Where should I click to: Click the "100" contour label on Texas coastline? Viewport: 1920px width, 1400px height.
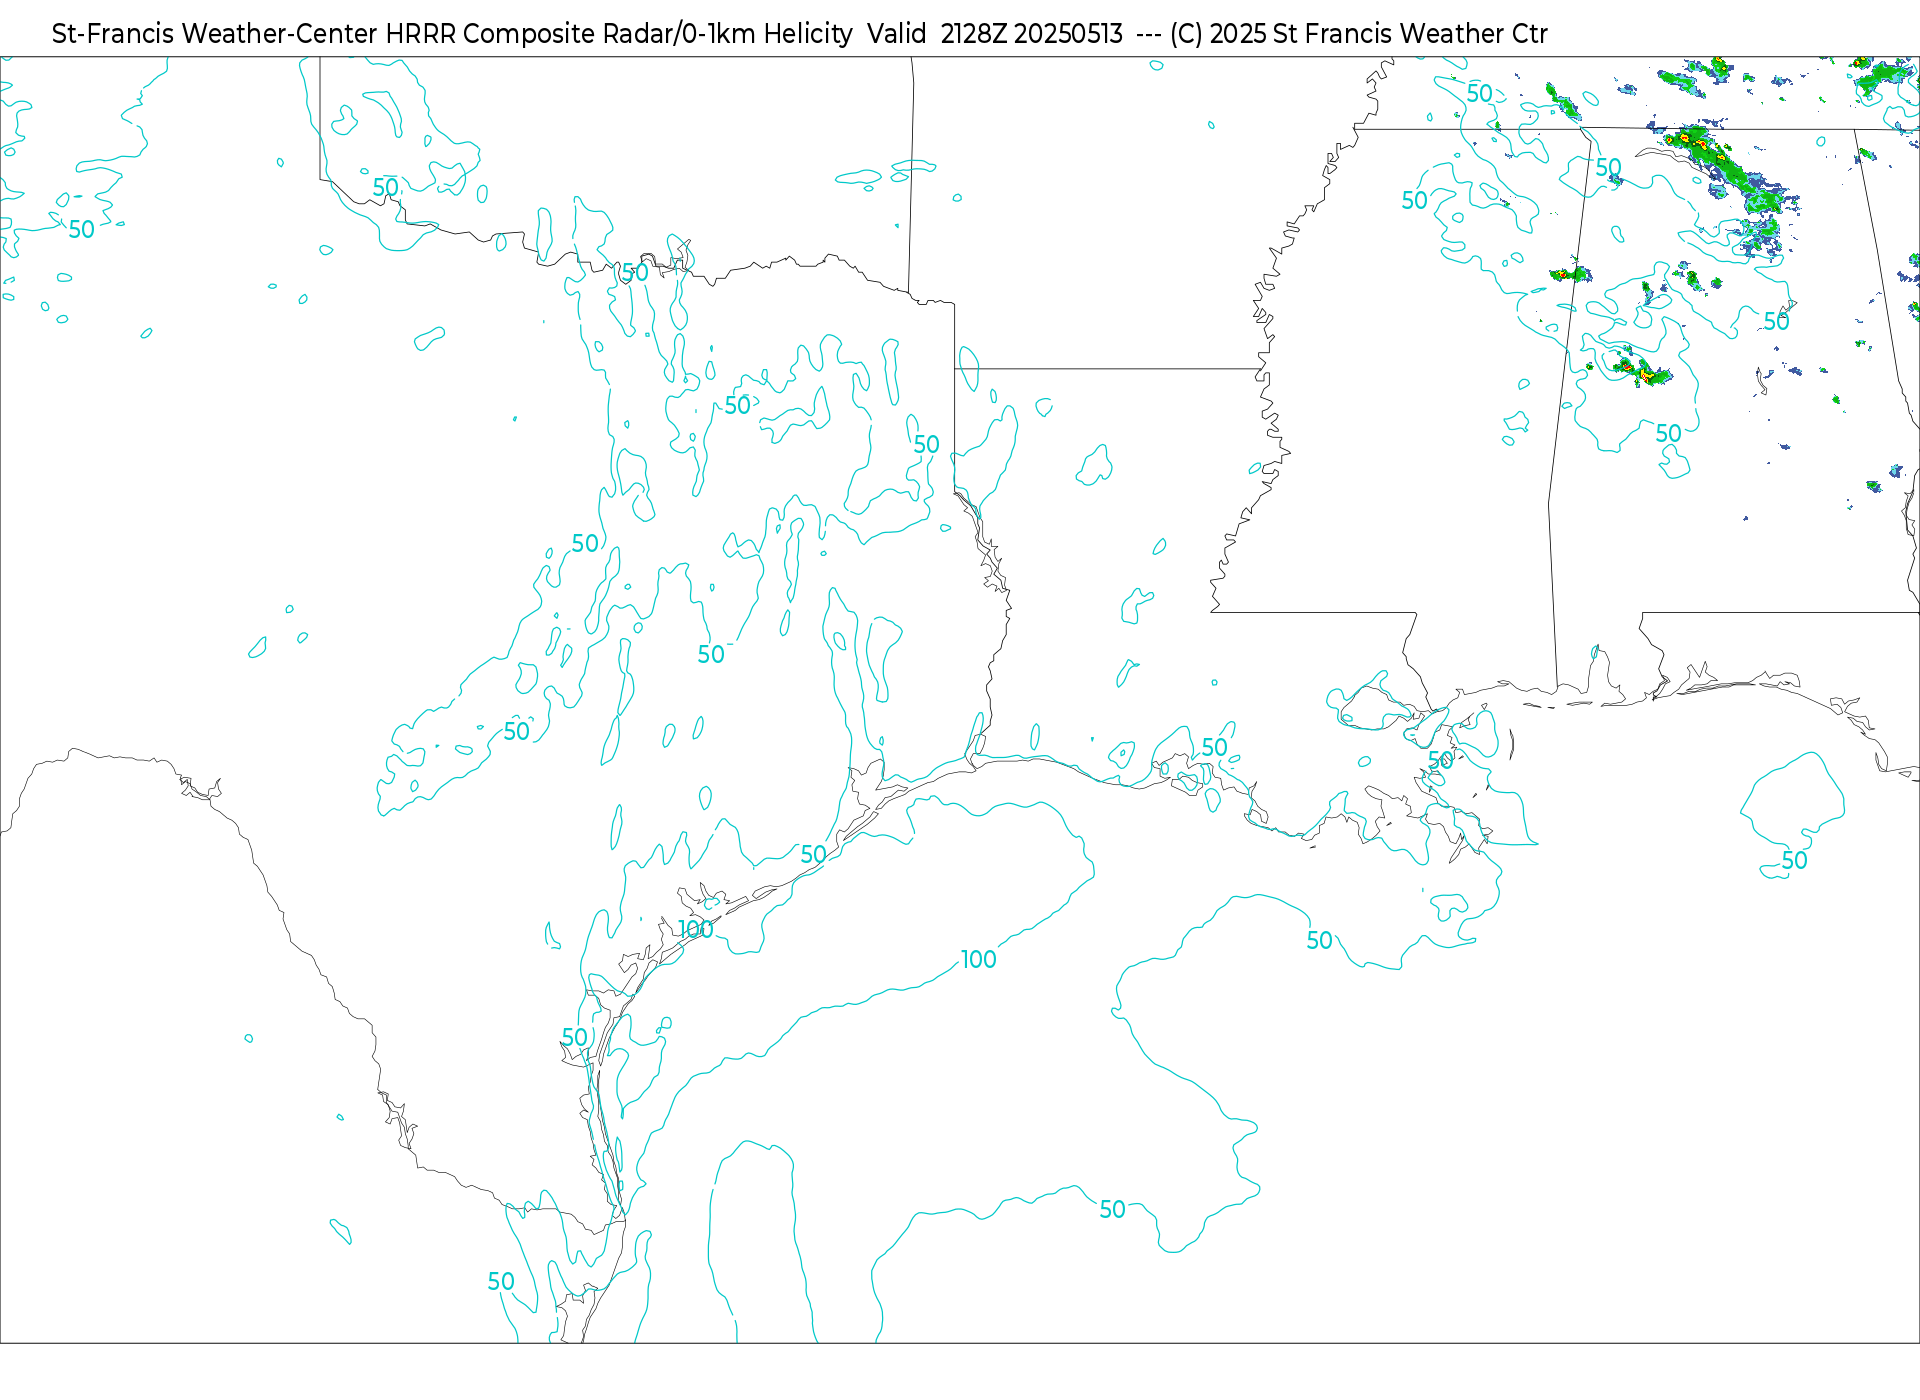(696, 930)
